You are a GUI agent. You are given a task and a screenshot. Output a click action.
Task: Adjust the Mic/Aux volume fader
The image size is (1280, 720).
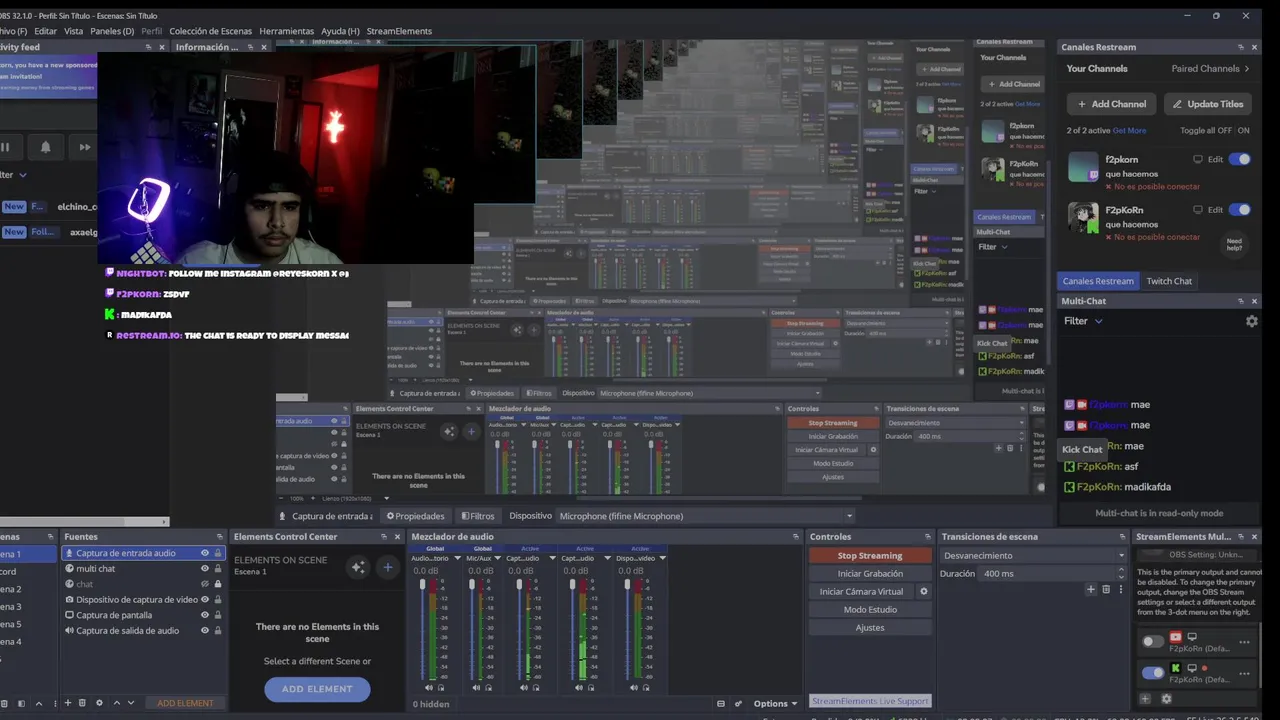tap(470, 585)
